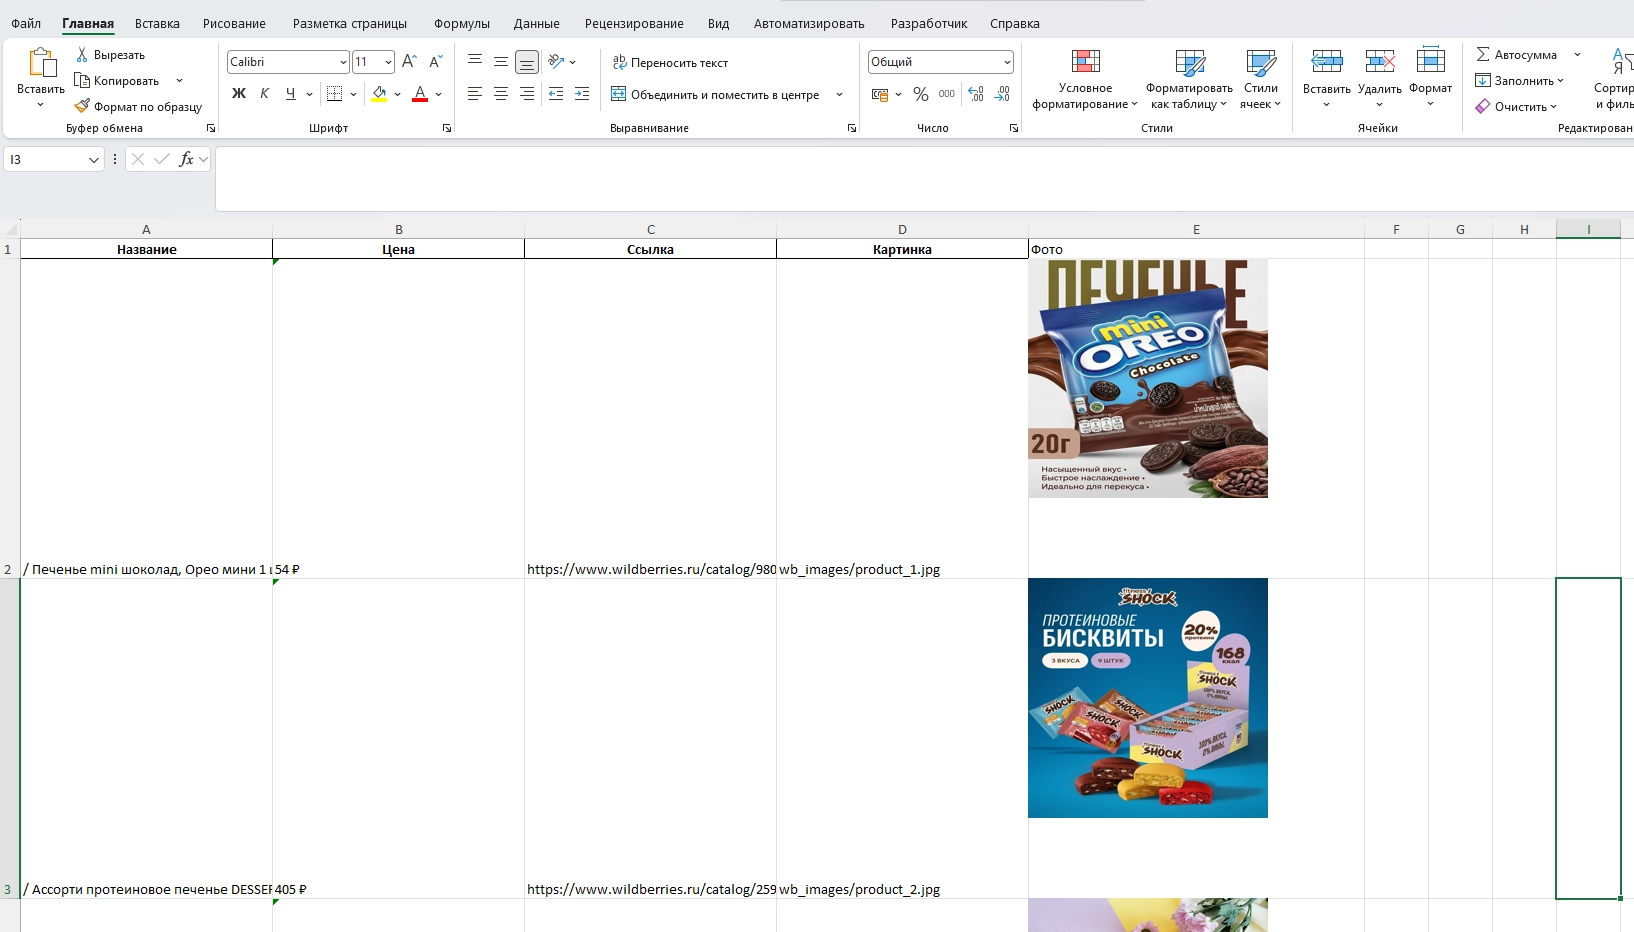The width and height of the screenshot is (1634, 932).
Task: Open the Font (Шрифт) dialog launcher
Action: point(447,128)
